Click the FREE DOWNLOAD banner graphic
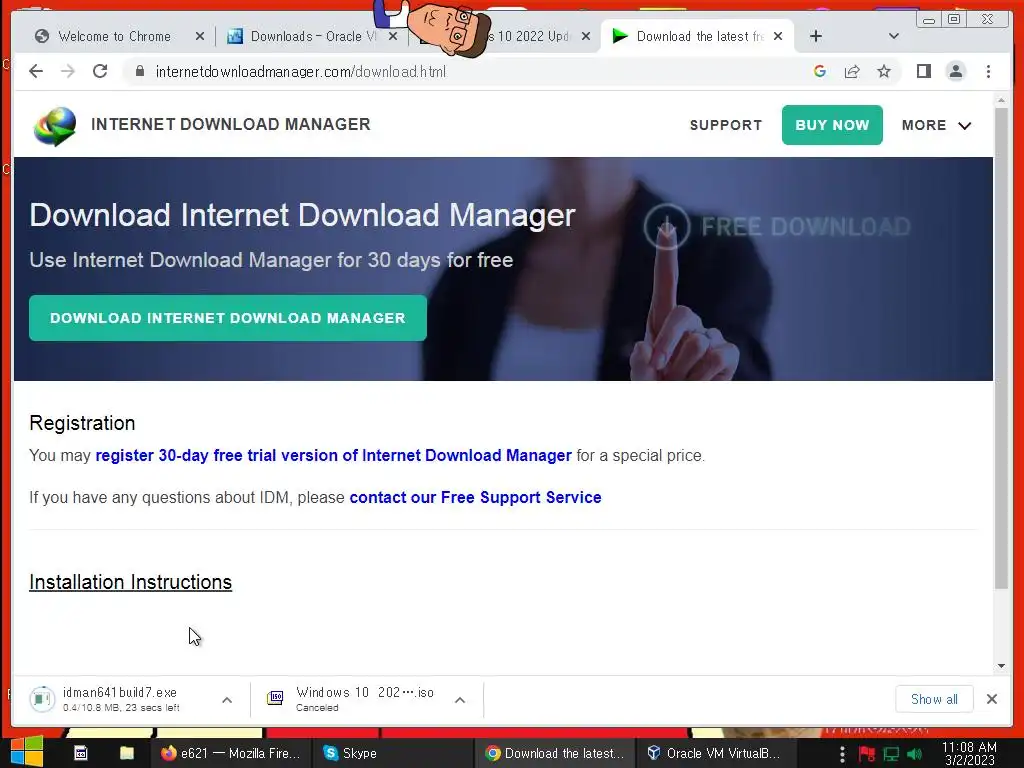The height and width of the screenshot is (768, 1024). 776,227
